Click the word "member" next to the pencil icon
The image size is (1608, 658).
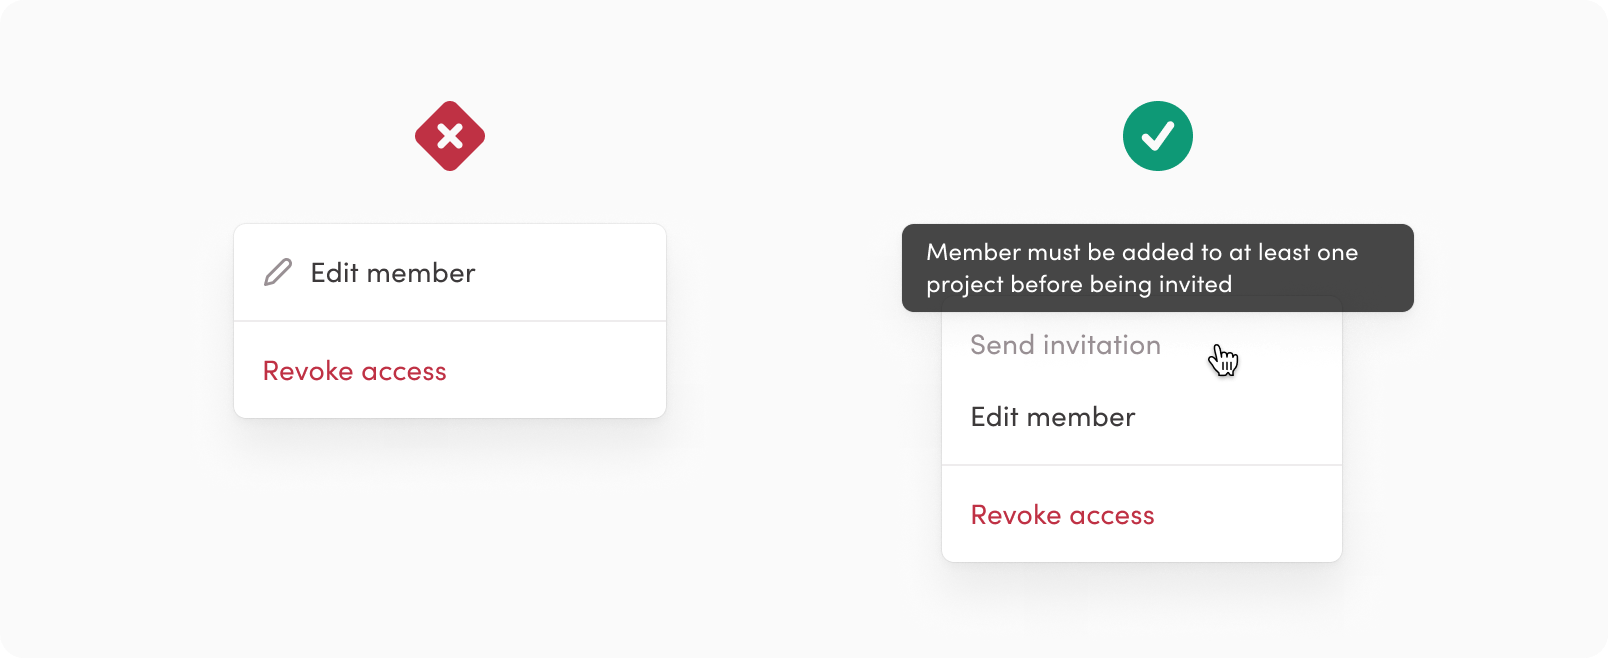421,273
